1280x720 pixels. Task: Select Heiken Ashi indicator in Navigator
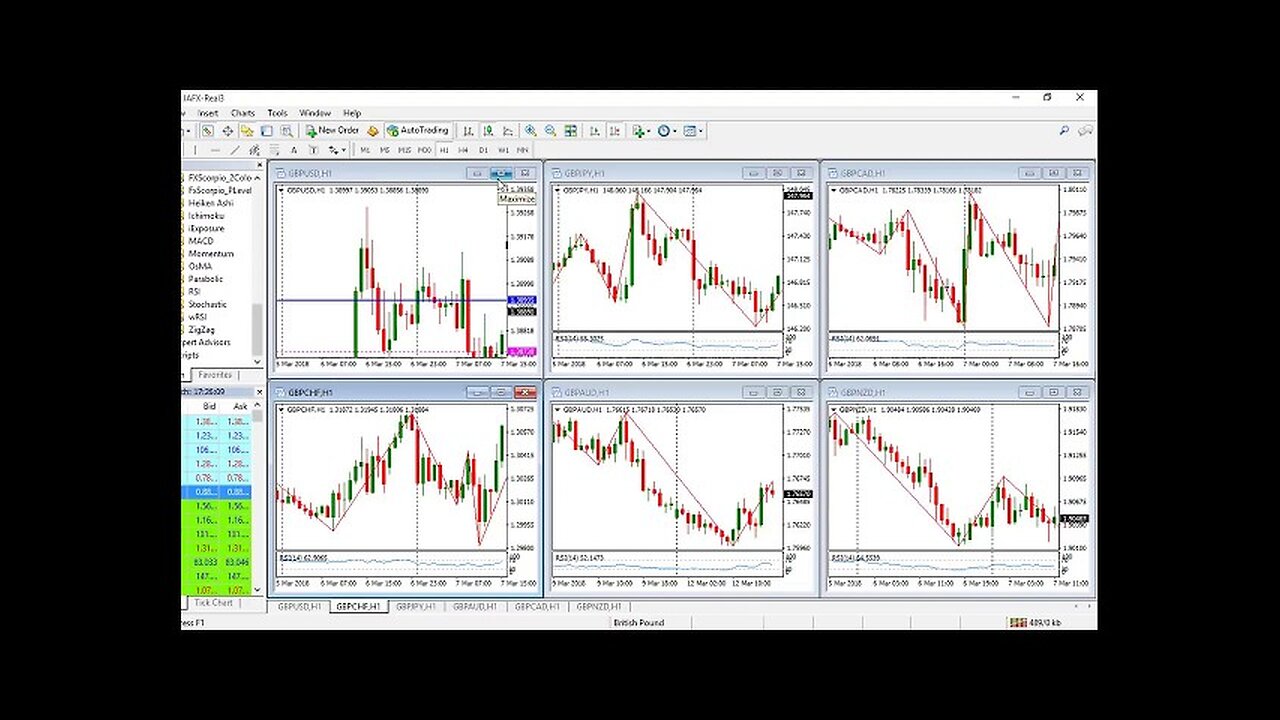pyautogui.click(x=210, y=203)
